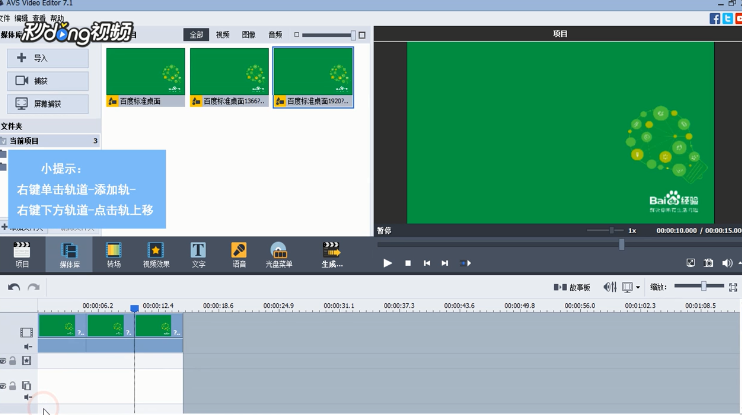Click the large thumbnails size icon

(362, 35)
